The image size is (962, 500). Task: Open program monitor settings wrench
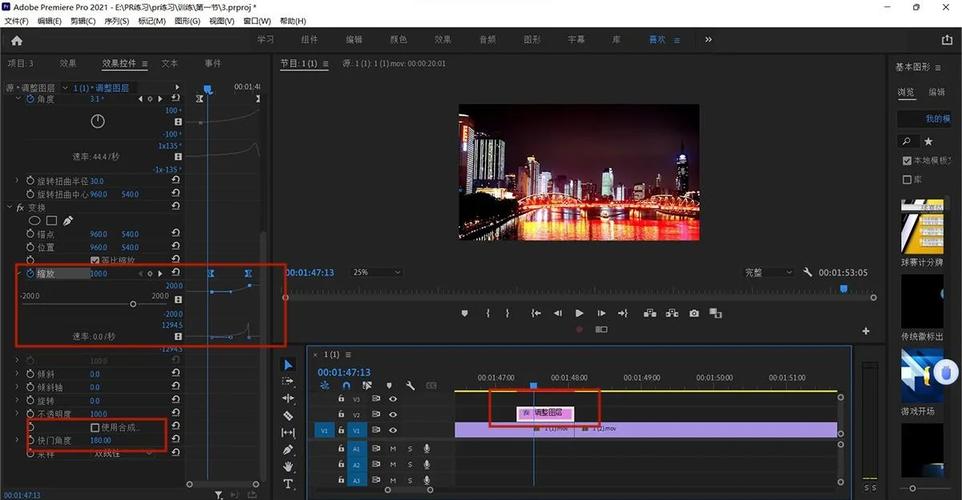pos(807,272)
